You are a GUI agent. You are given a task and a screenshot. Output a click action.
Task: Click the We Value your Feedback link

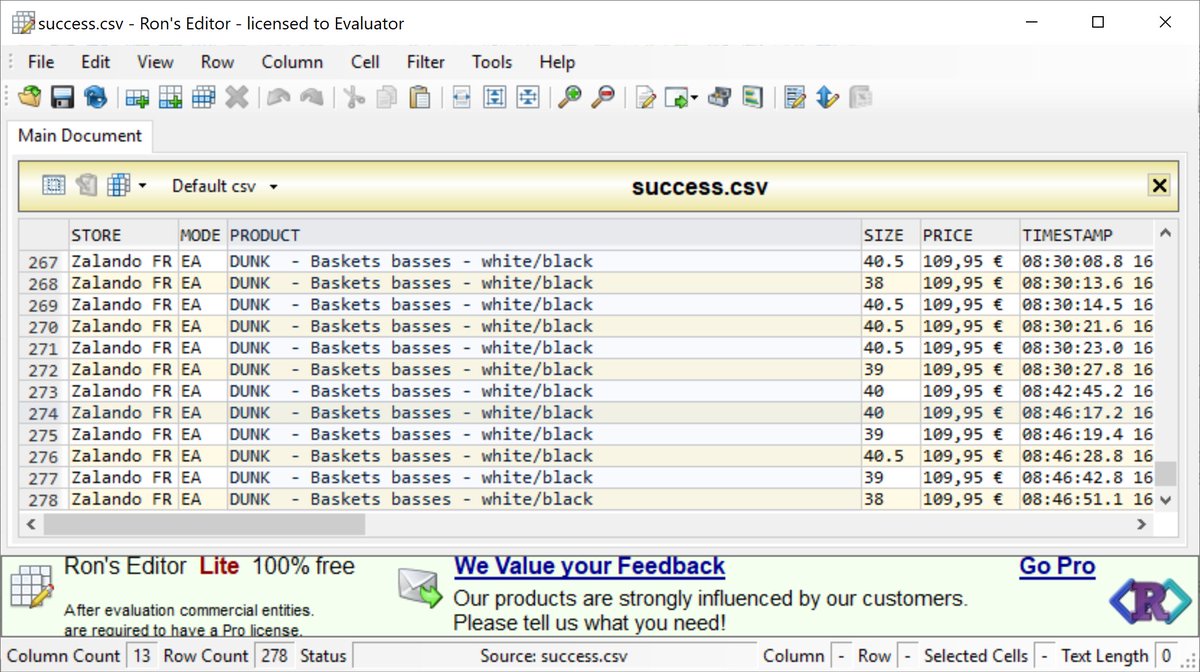click(589, 566)
